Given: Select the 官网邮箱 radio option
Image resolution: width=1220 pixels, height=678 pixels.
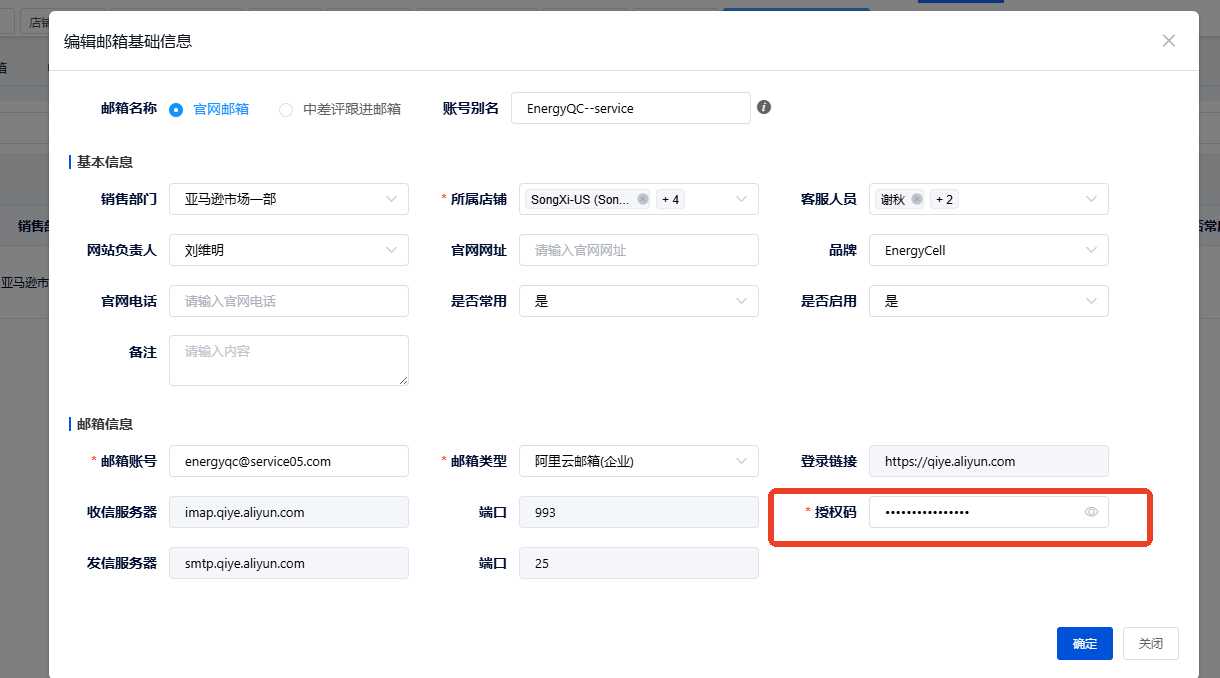Looking at the screenshot, I should pos(176,109).
